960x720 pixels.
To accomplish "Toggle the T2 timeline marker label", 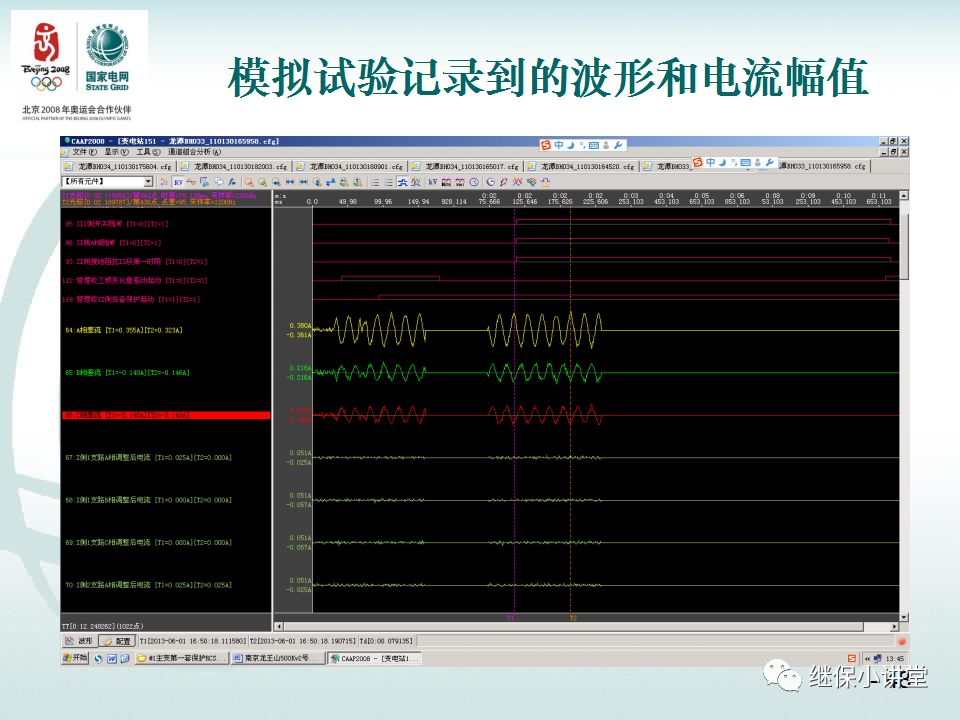I will coord(572,616).
